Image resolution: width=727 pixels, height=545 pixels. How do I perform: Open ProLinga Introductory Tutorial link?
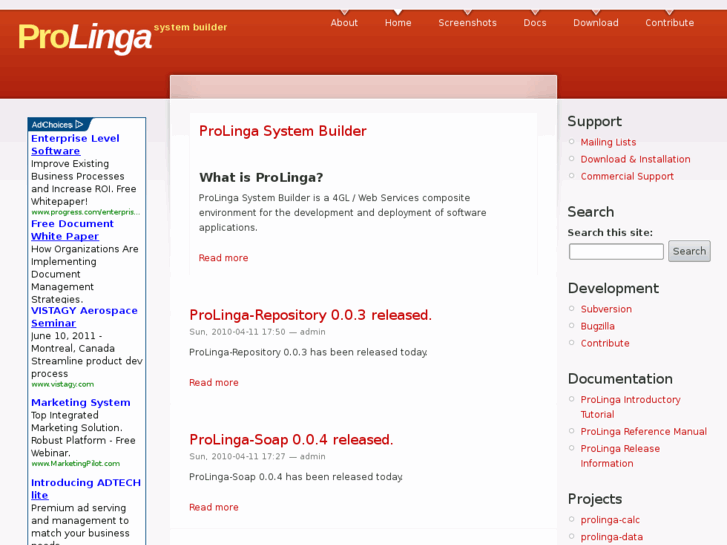coord(630,407)
